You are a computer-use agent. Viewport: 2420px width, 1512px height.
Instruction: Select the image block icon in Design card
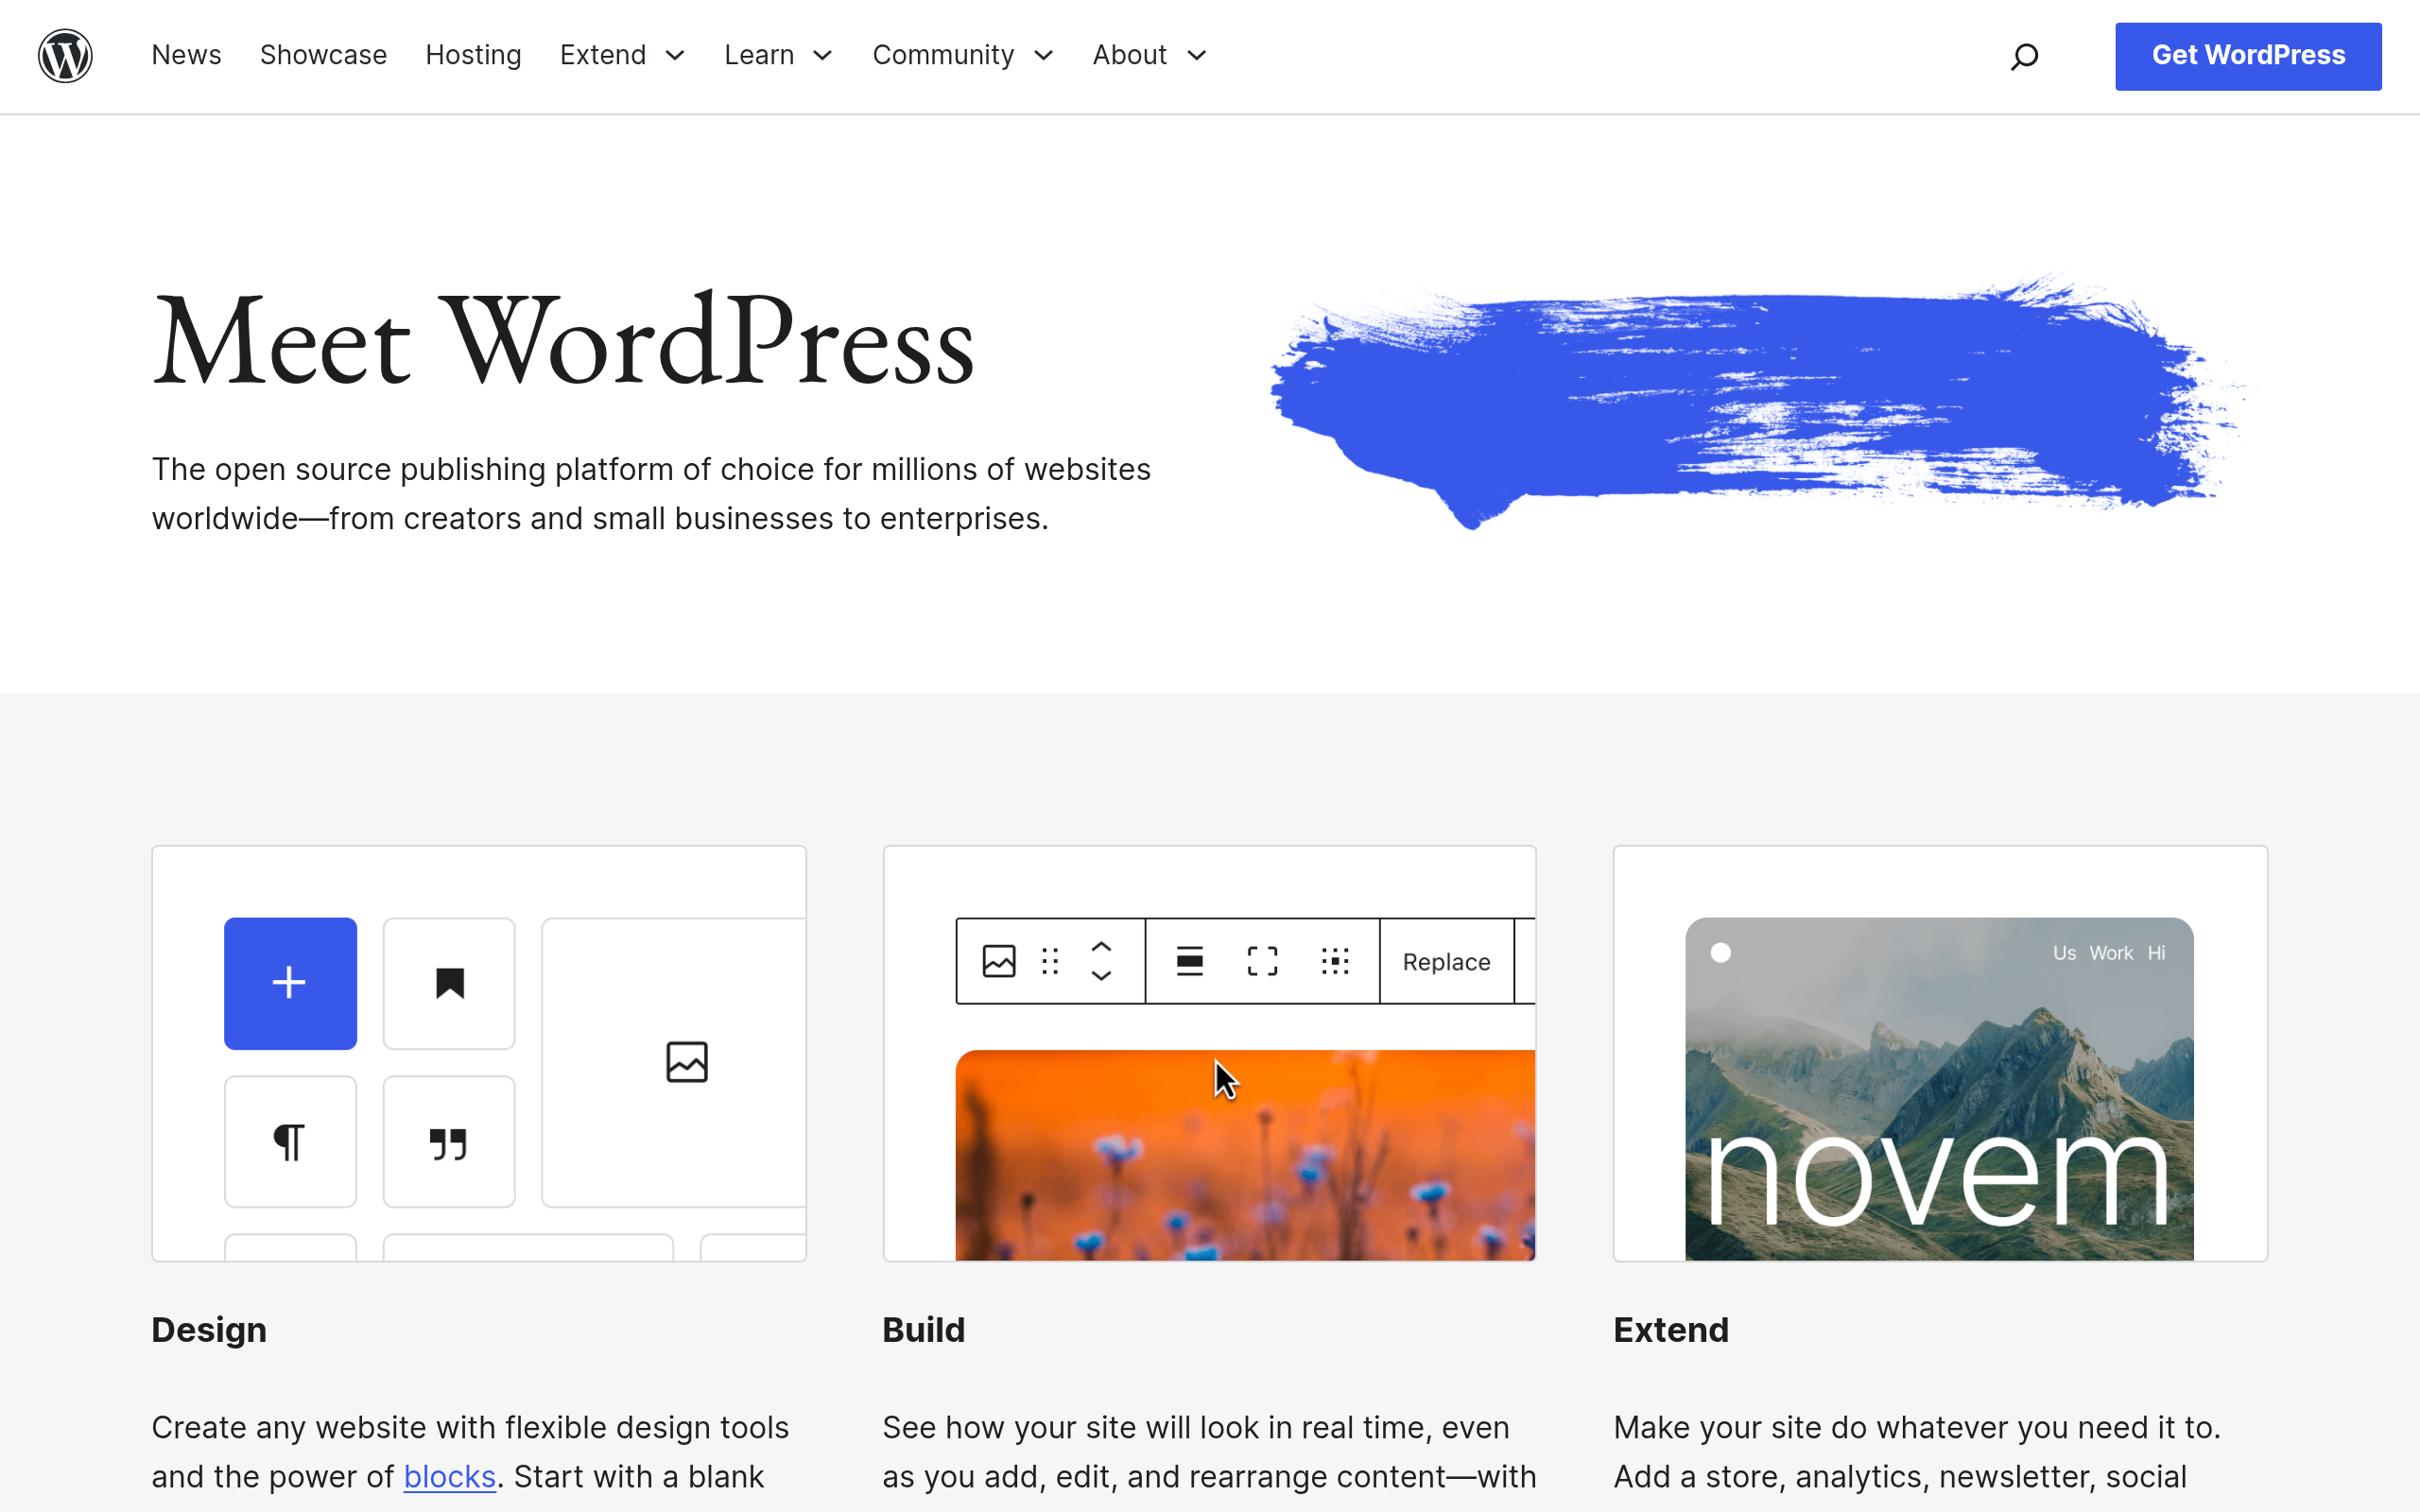pyautogui.click(x=687, y=1062)
